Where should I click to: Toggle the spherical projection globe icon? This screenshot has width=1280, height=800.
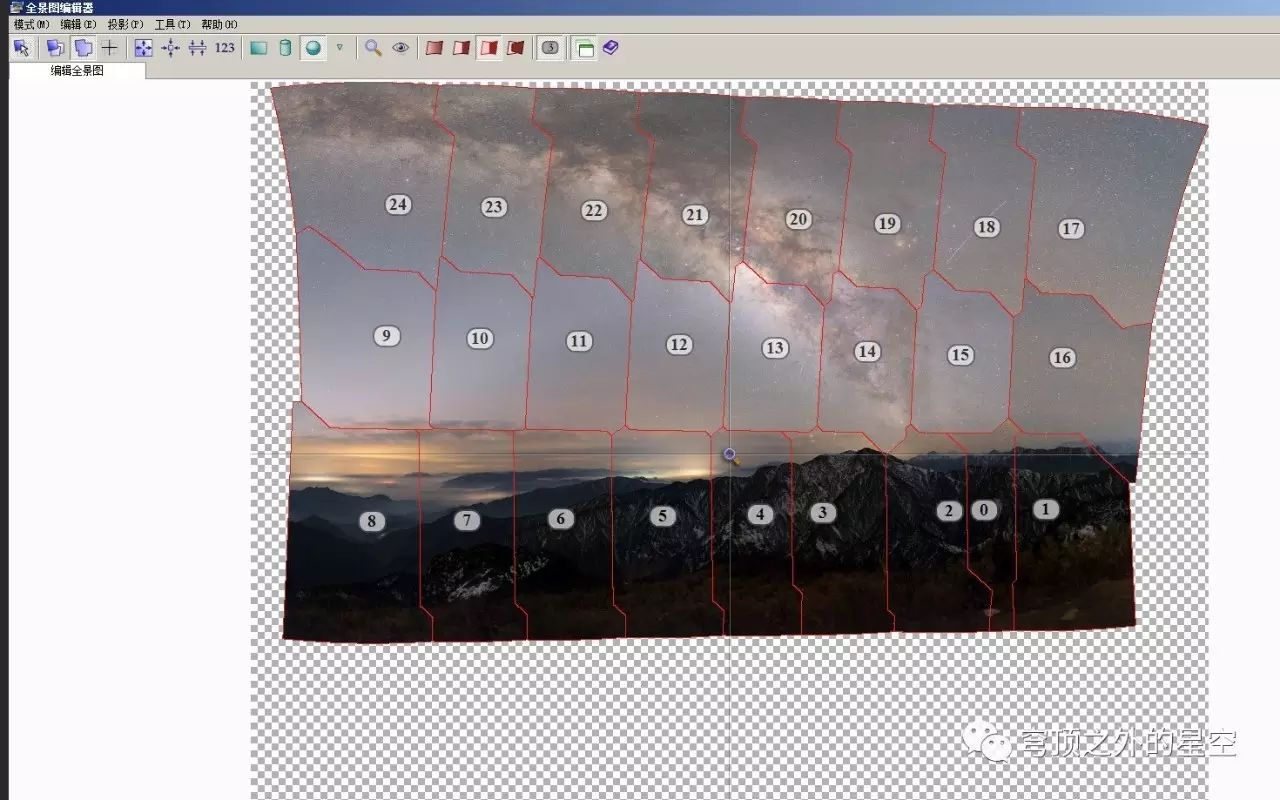coord(314,48)
